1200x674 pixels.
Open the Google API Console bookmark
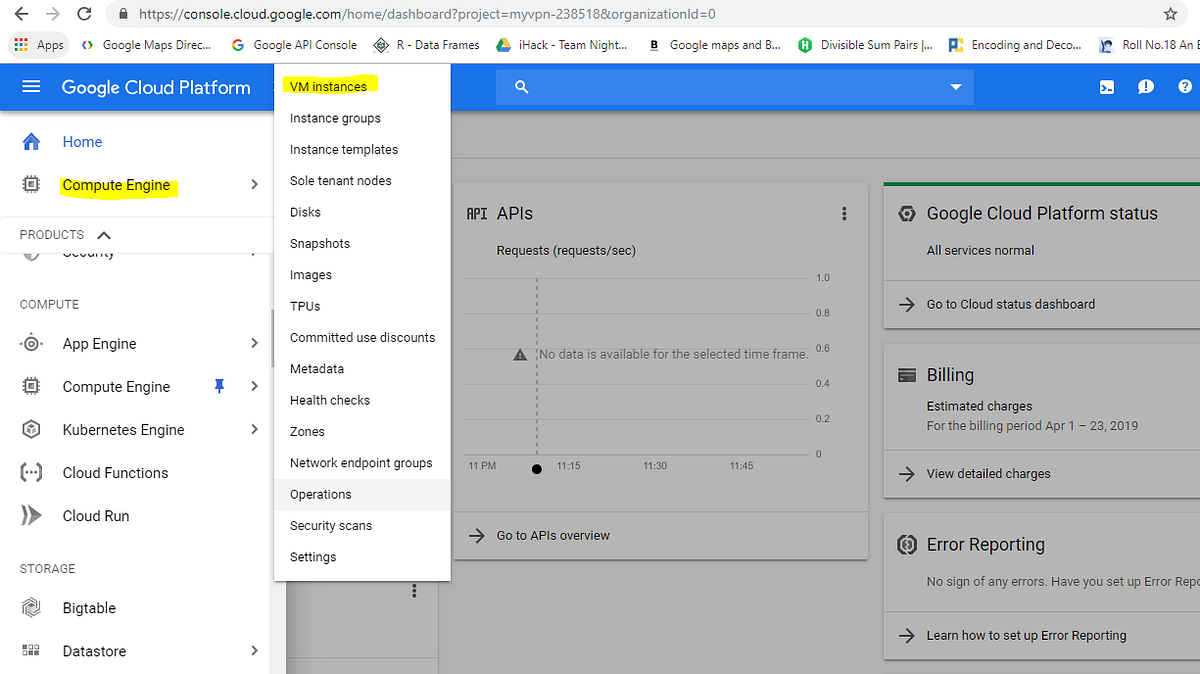tap(294, 45)
